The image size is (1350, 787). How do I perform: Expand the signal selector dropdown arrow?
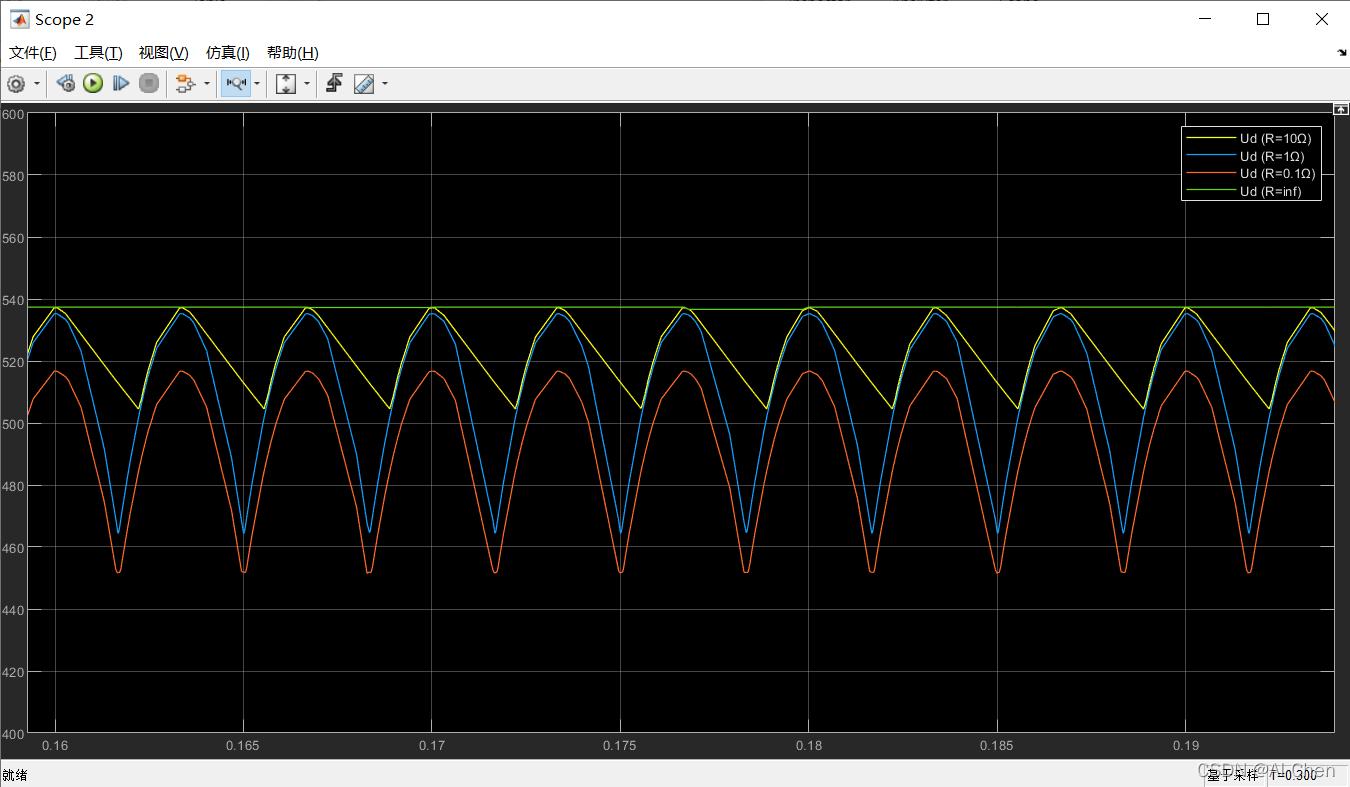point(207,84)
